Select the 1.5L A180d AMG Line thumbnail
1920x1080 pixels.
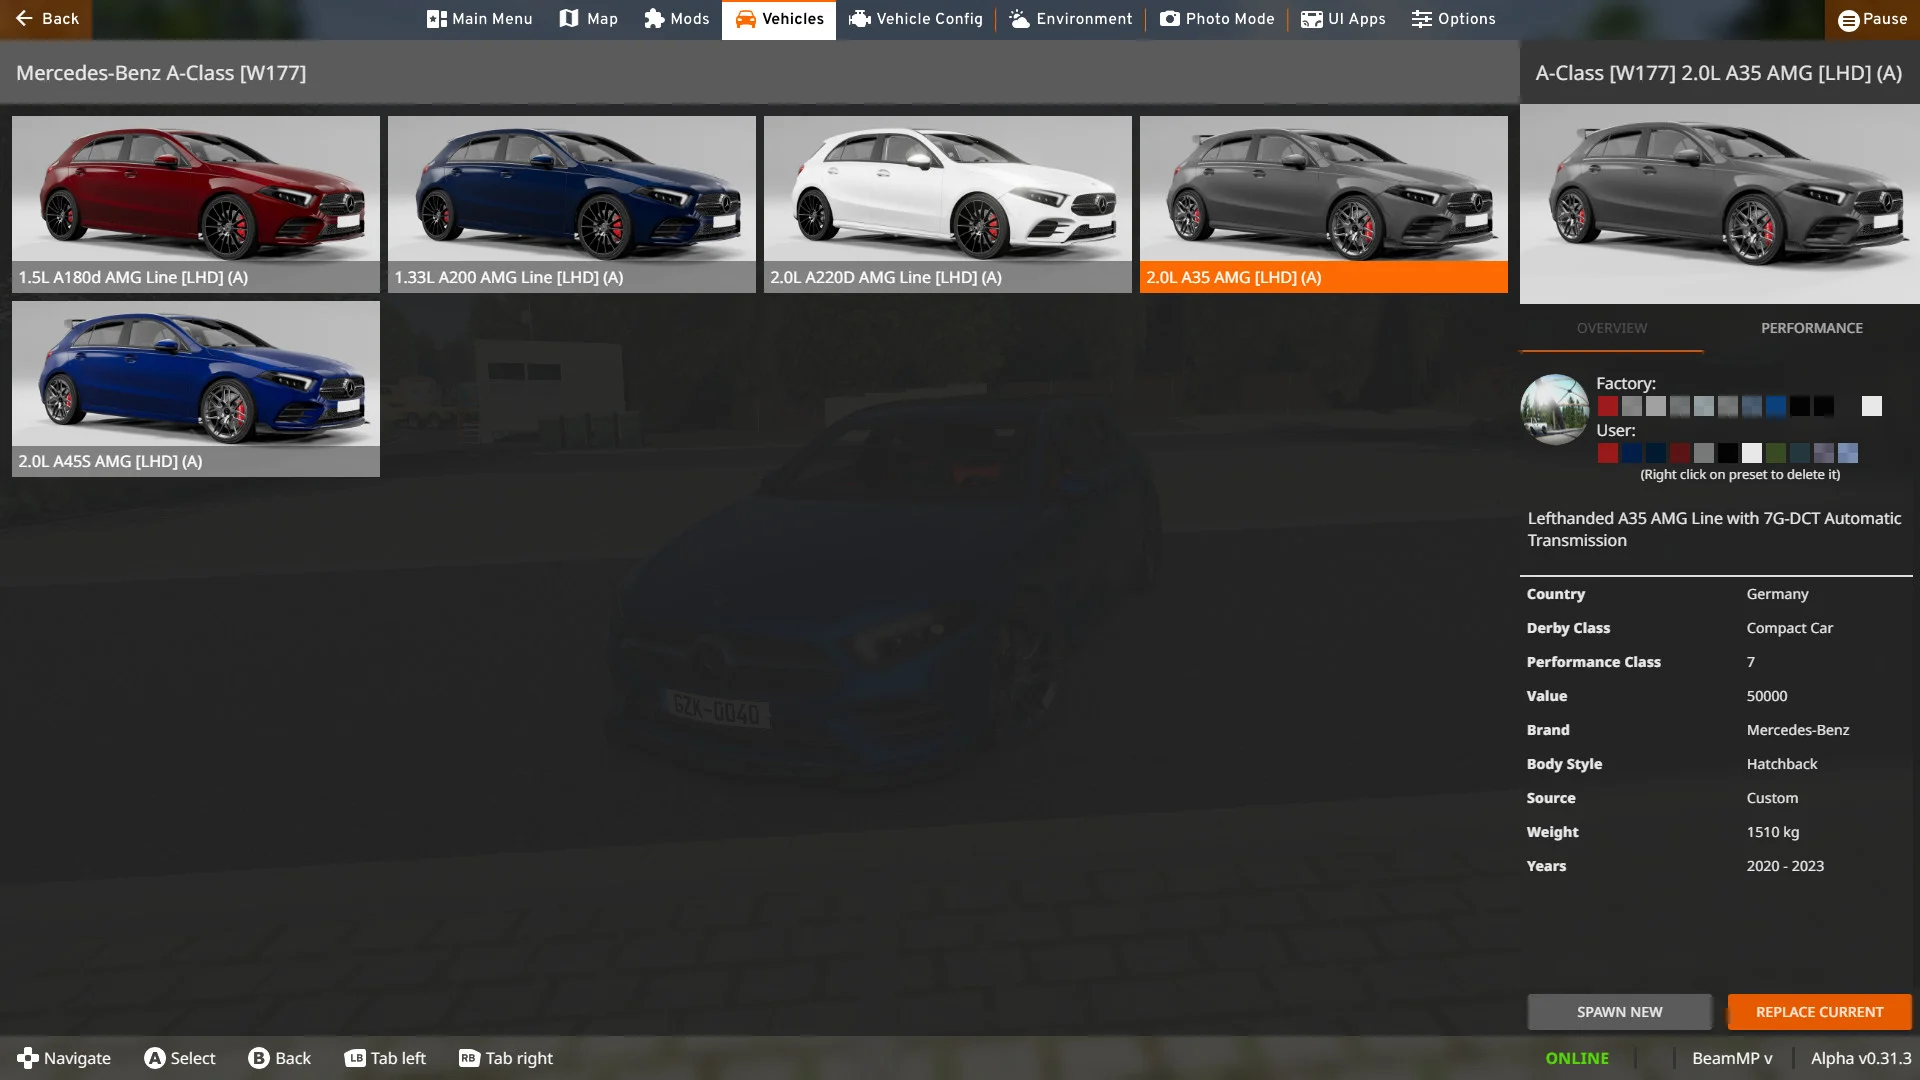[x=196, y=204]
